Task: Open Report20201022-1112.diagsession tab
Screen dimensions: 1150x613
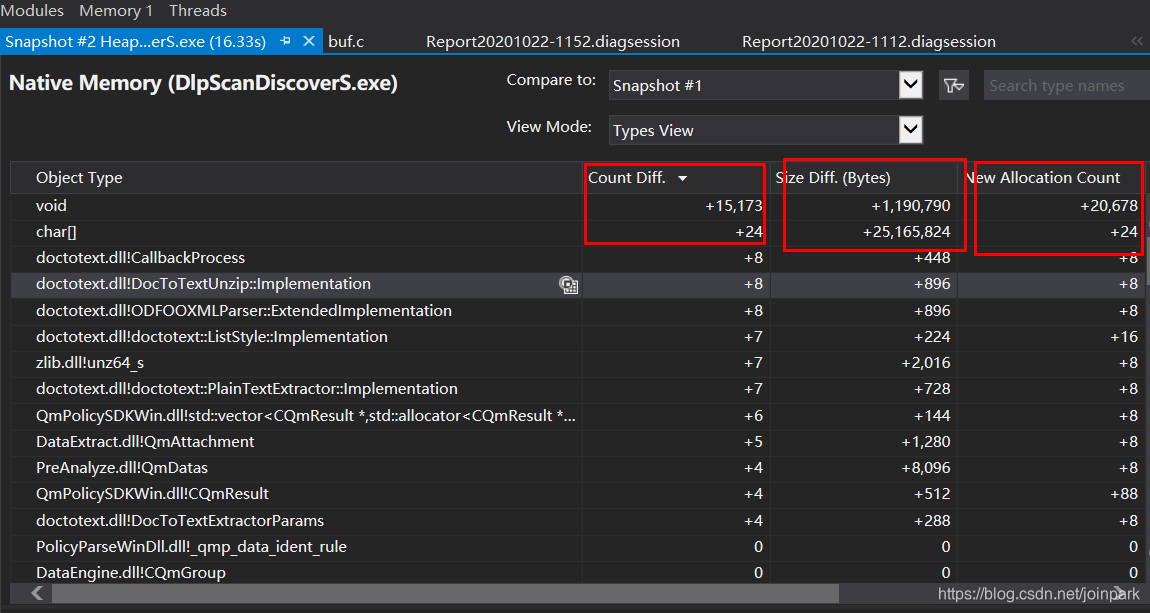Action: 869,41
